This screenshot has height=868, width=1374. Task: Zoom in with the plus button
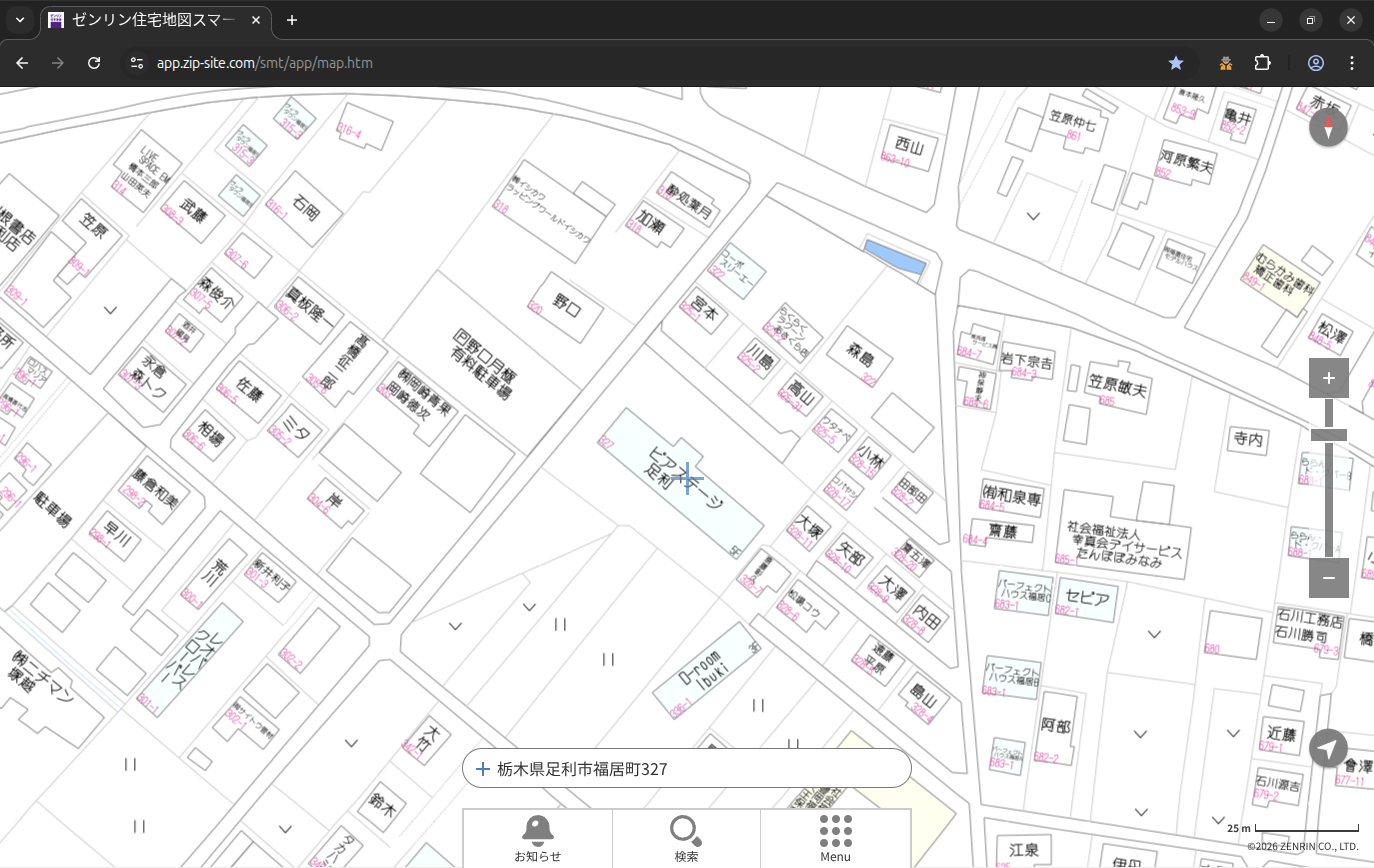(x=1328, y=378)
